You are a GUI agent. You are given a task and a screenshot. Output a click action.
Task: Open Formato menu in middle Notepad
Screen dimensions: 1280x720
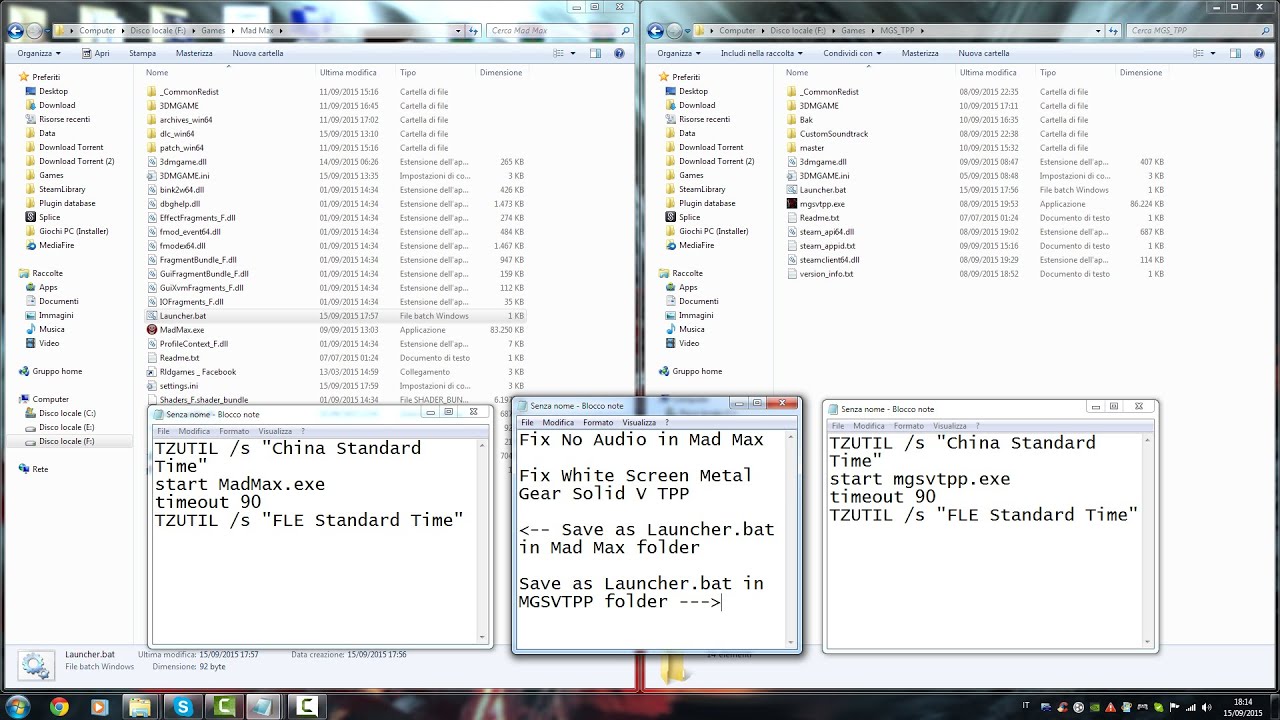[598, 423]
